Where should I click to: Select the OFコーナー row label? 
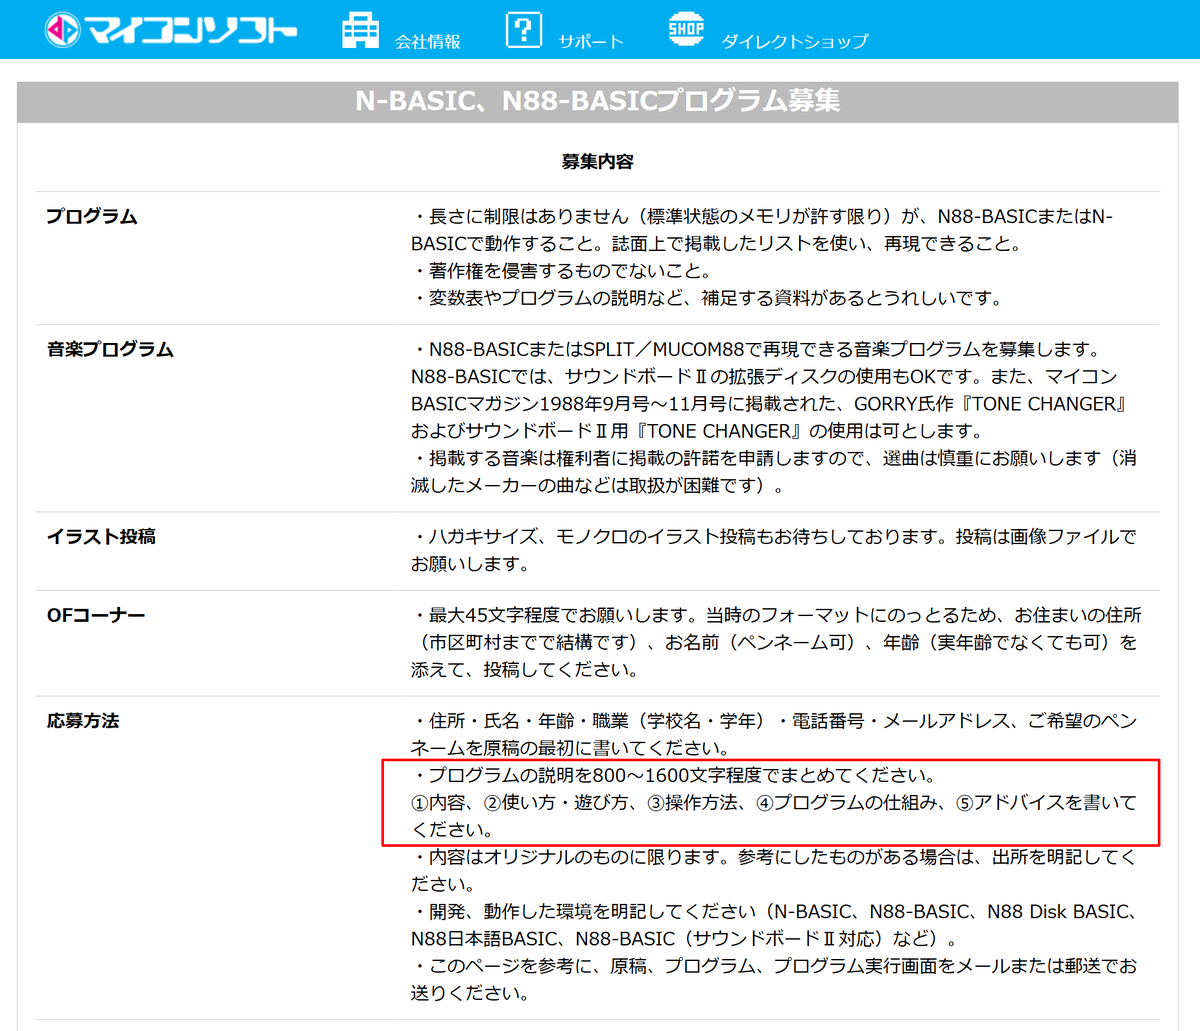(95, 615)
